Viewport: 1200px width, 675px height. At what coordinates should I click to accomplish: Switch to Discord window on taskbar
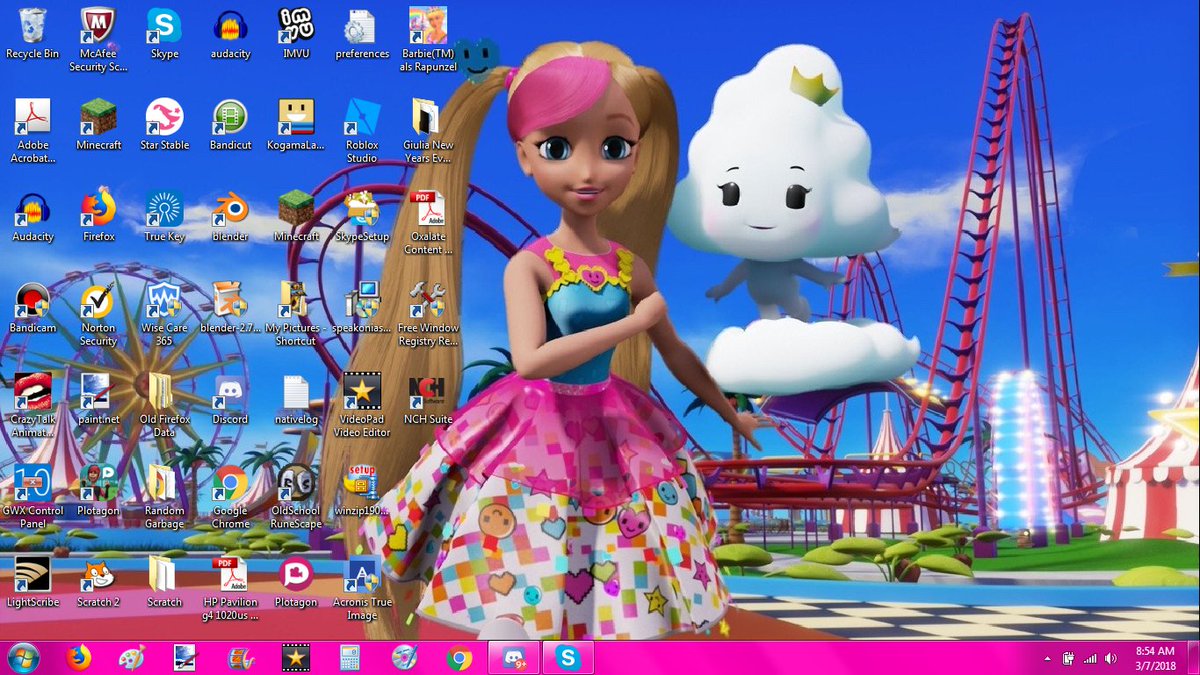click(x=514, y=657)
